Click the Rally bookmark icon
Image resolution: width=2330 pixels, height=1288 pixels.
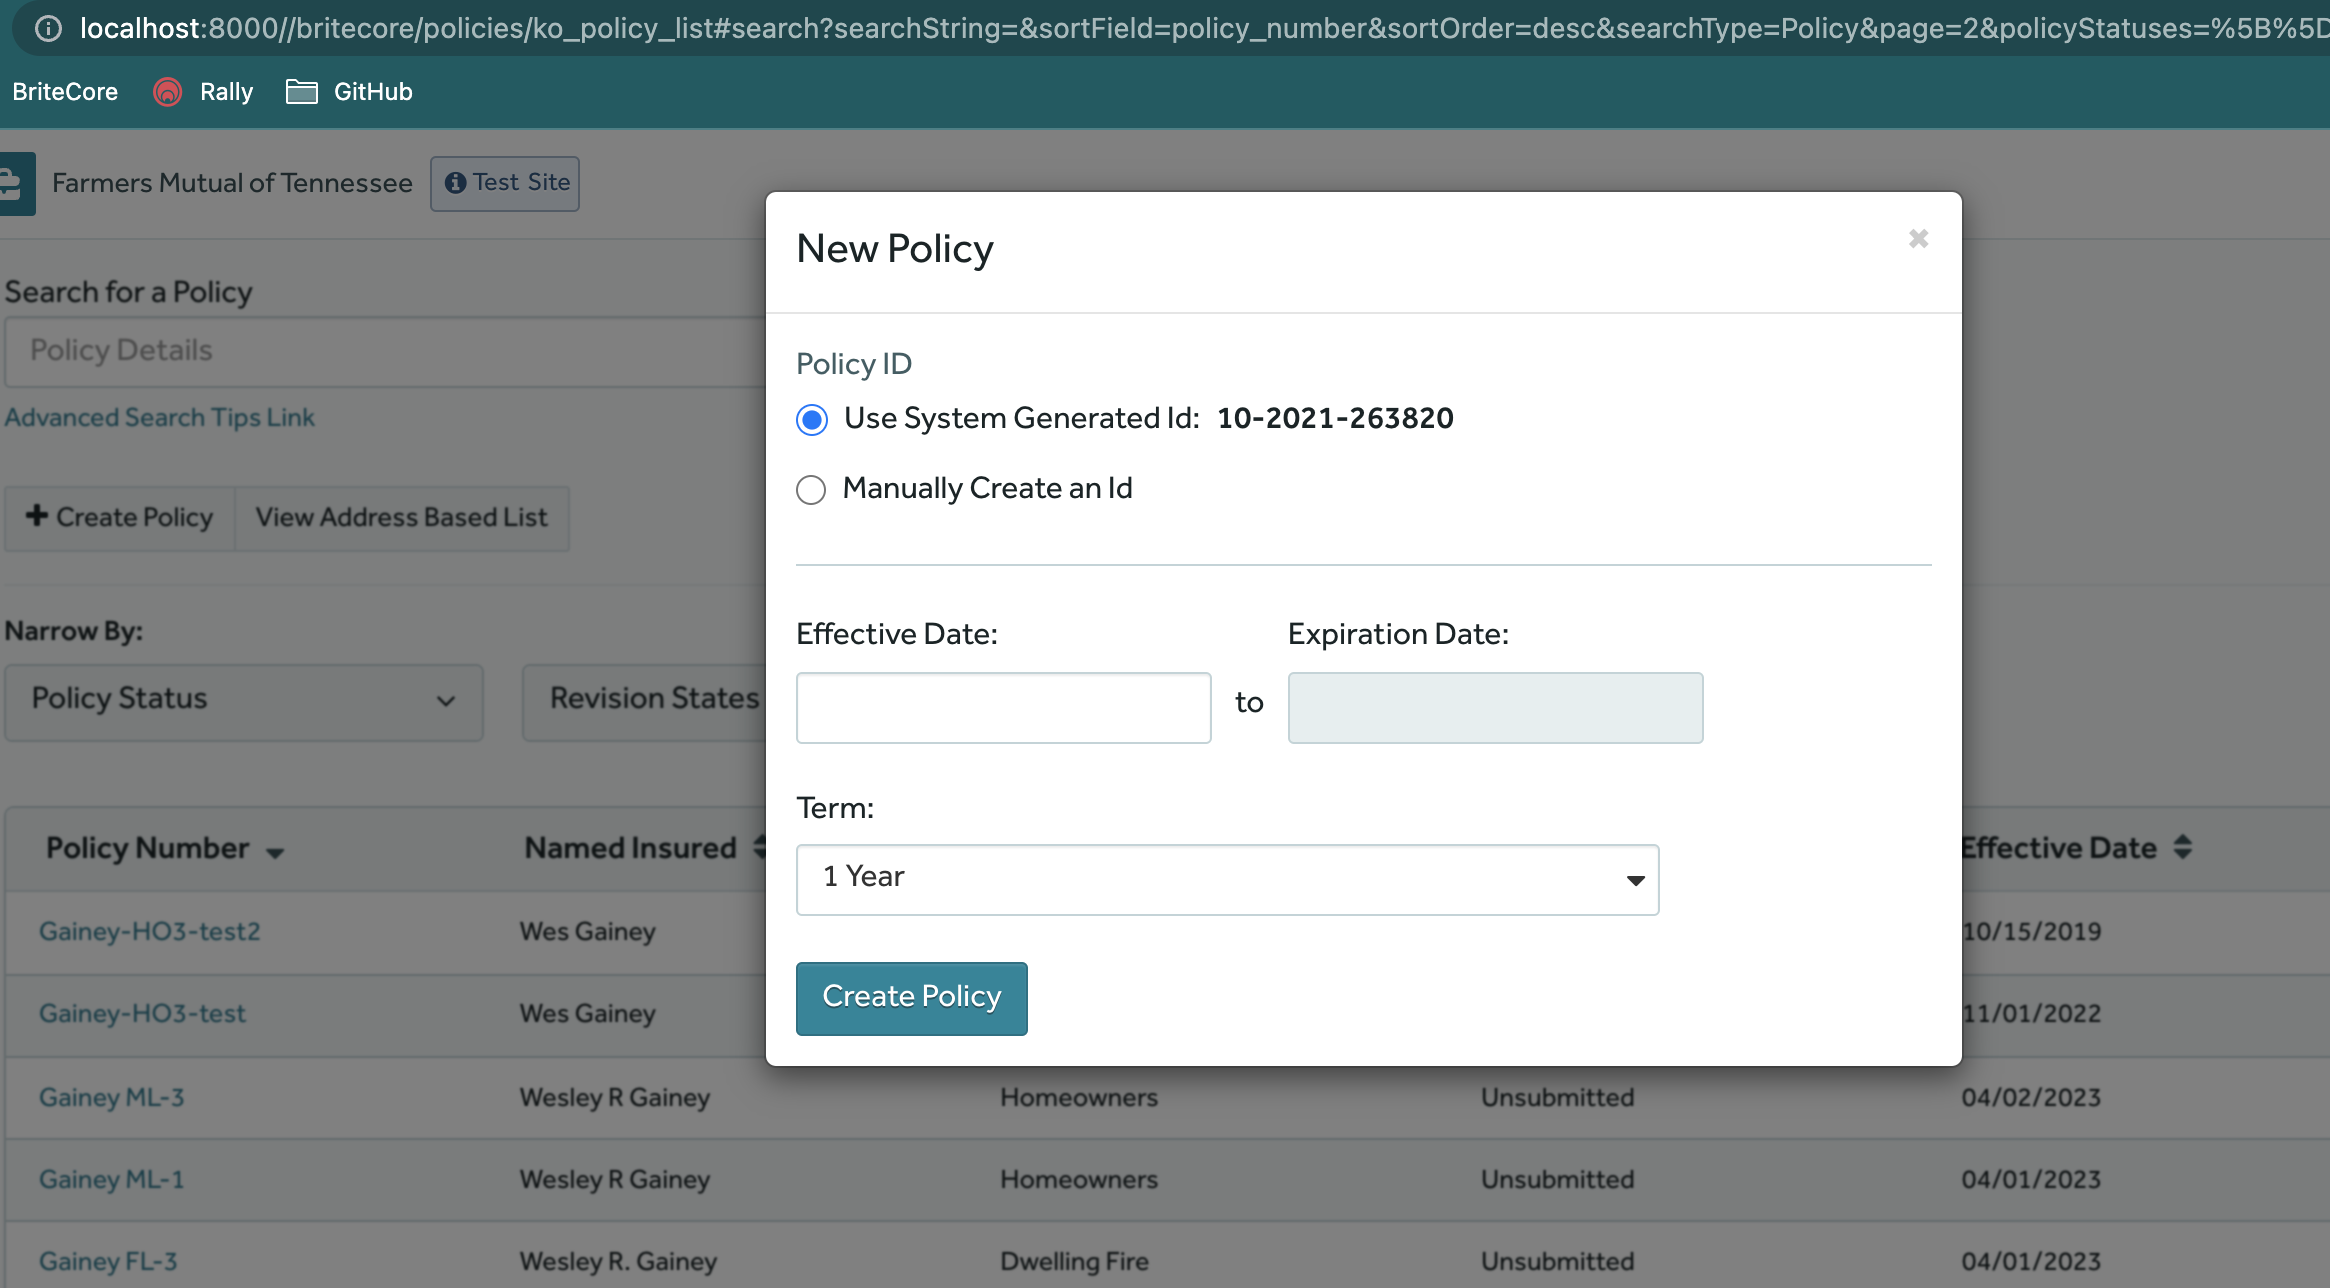tap(167, 92)
